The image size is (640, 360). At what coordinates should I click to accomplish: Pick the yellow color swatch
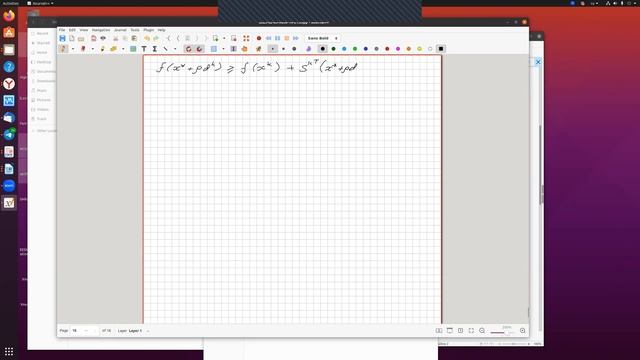(x=419, y=49)
